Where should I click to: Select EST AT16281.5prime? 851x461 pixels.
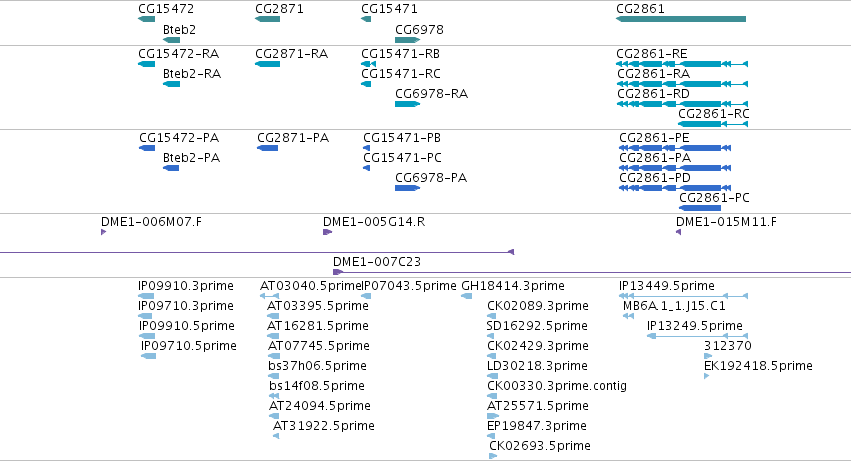[x=274, y=337]
